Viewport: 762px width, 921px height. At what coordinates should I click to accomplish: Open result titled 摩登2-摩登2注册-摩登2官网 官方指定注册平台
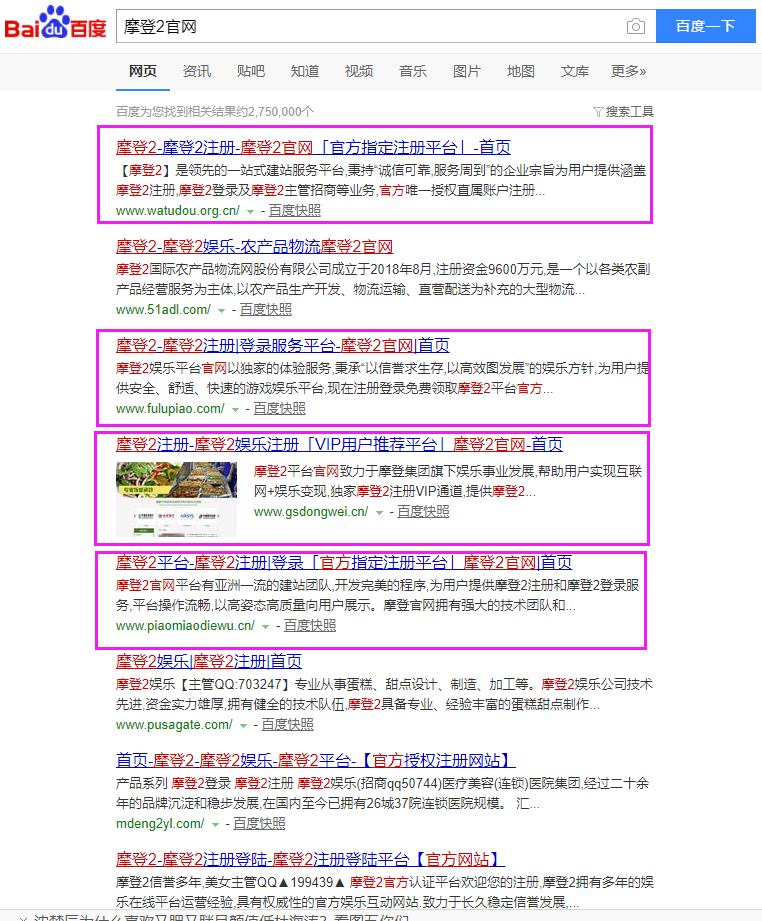pos(313,147)
